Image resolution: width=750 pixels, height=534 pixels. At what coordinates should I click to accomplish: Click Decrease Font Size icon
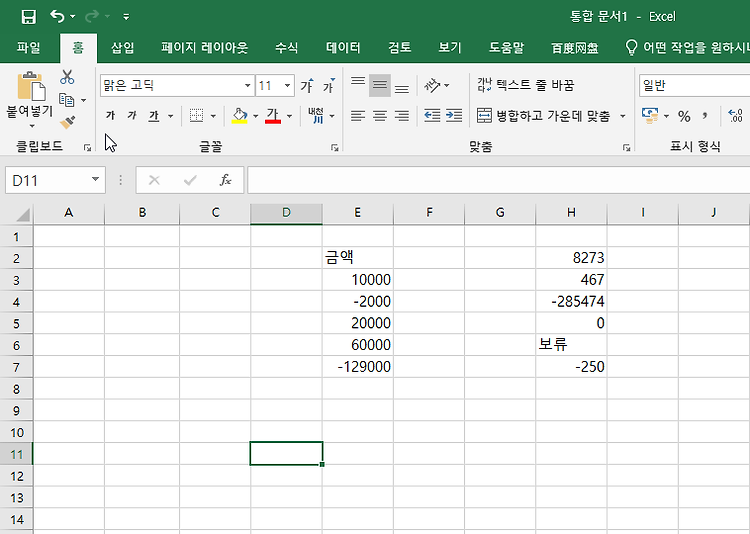point(329,86)
